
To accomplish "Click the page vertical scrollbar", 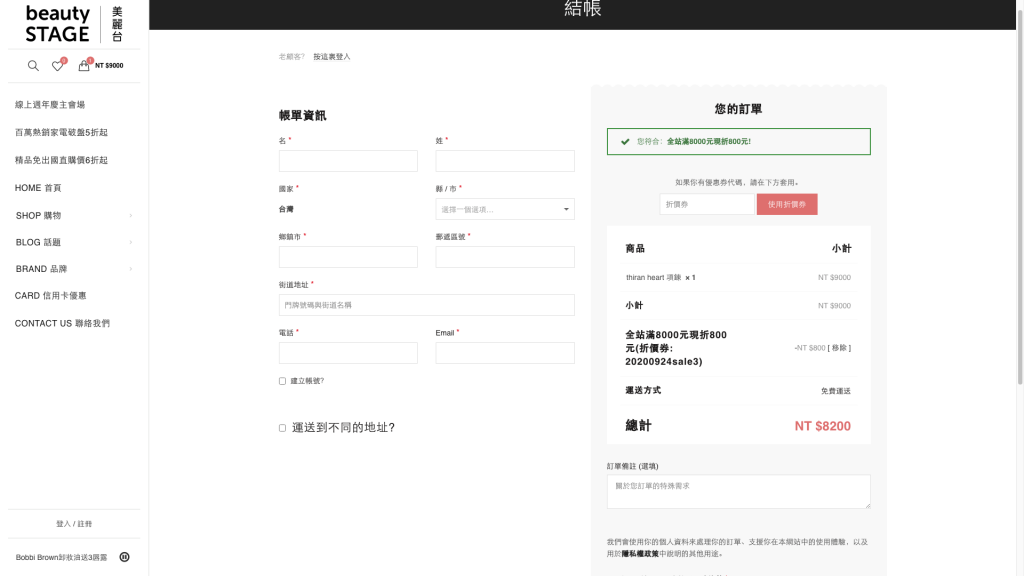I will point(1020,196).
